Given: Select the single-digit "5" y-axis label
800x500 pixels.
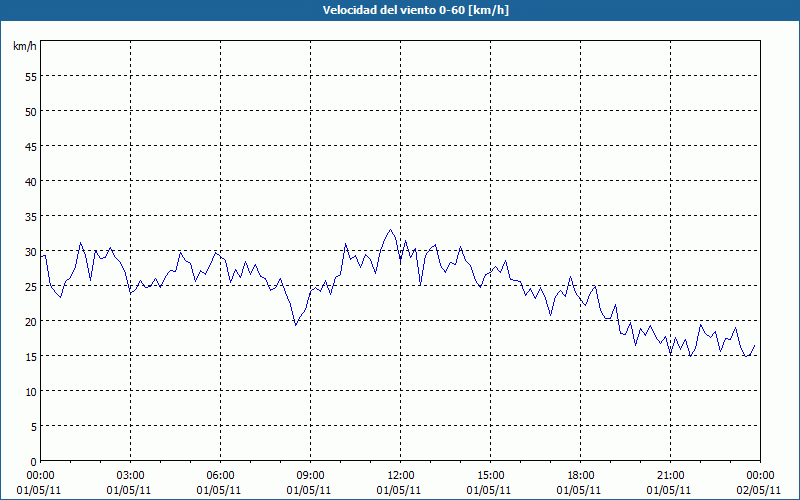Looking at the screenshot, I should [x=34, y=427].
